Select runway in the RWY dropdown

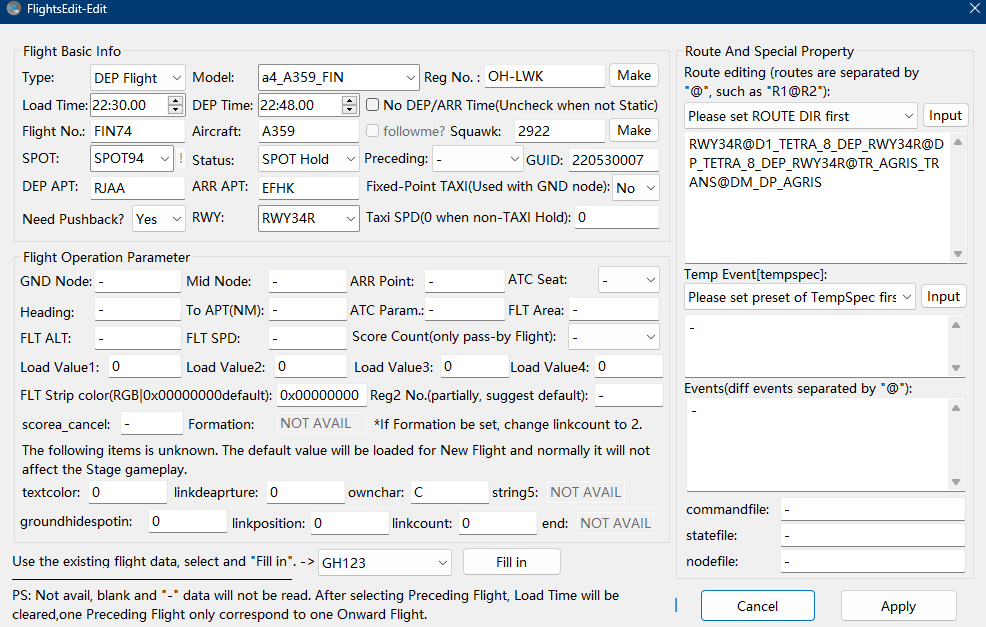(308, 218)
